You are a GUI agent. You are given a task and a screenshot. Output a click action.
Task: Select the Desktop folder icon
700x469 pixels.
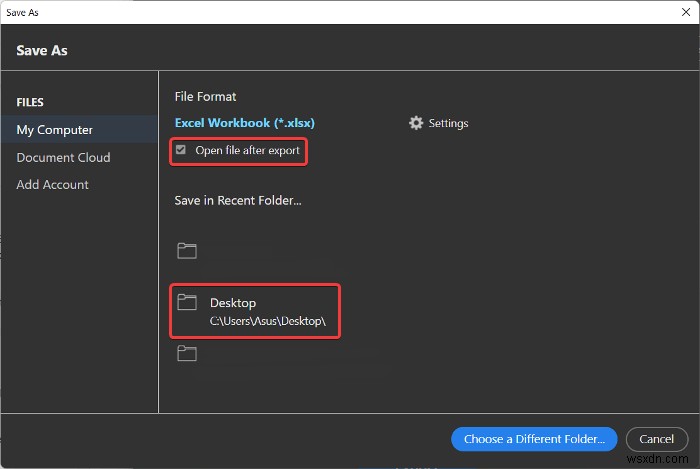point(187,302)
